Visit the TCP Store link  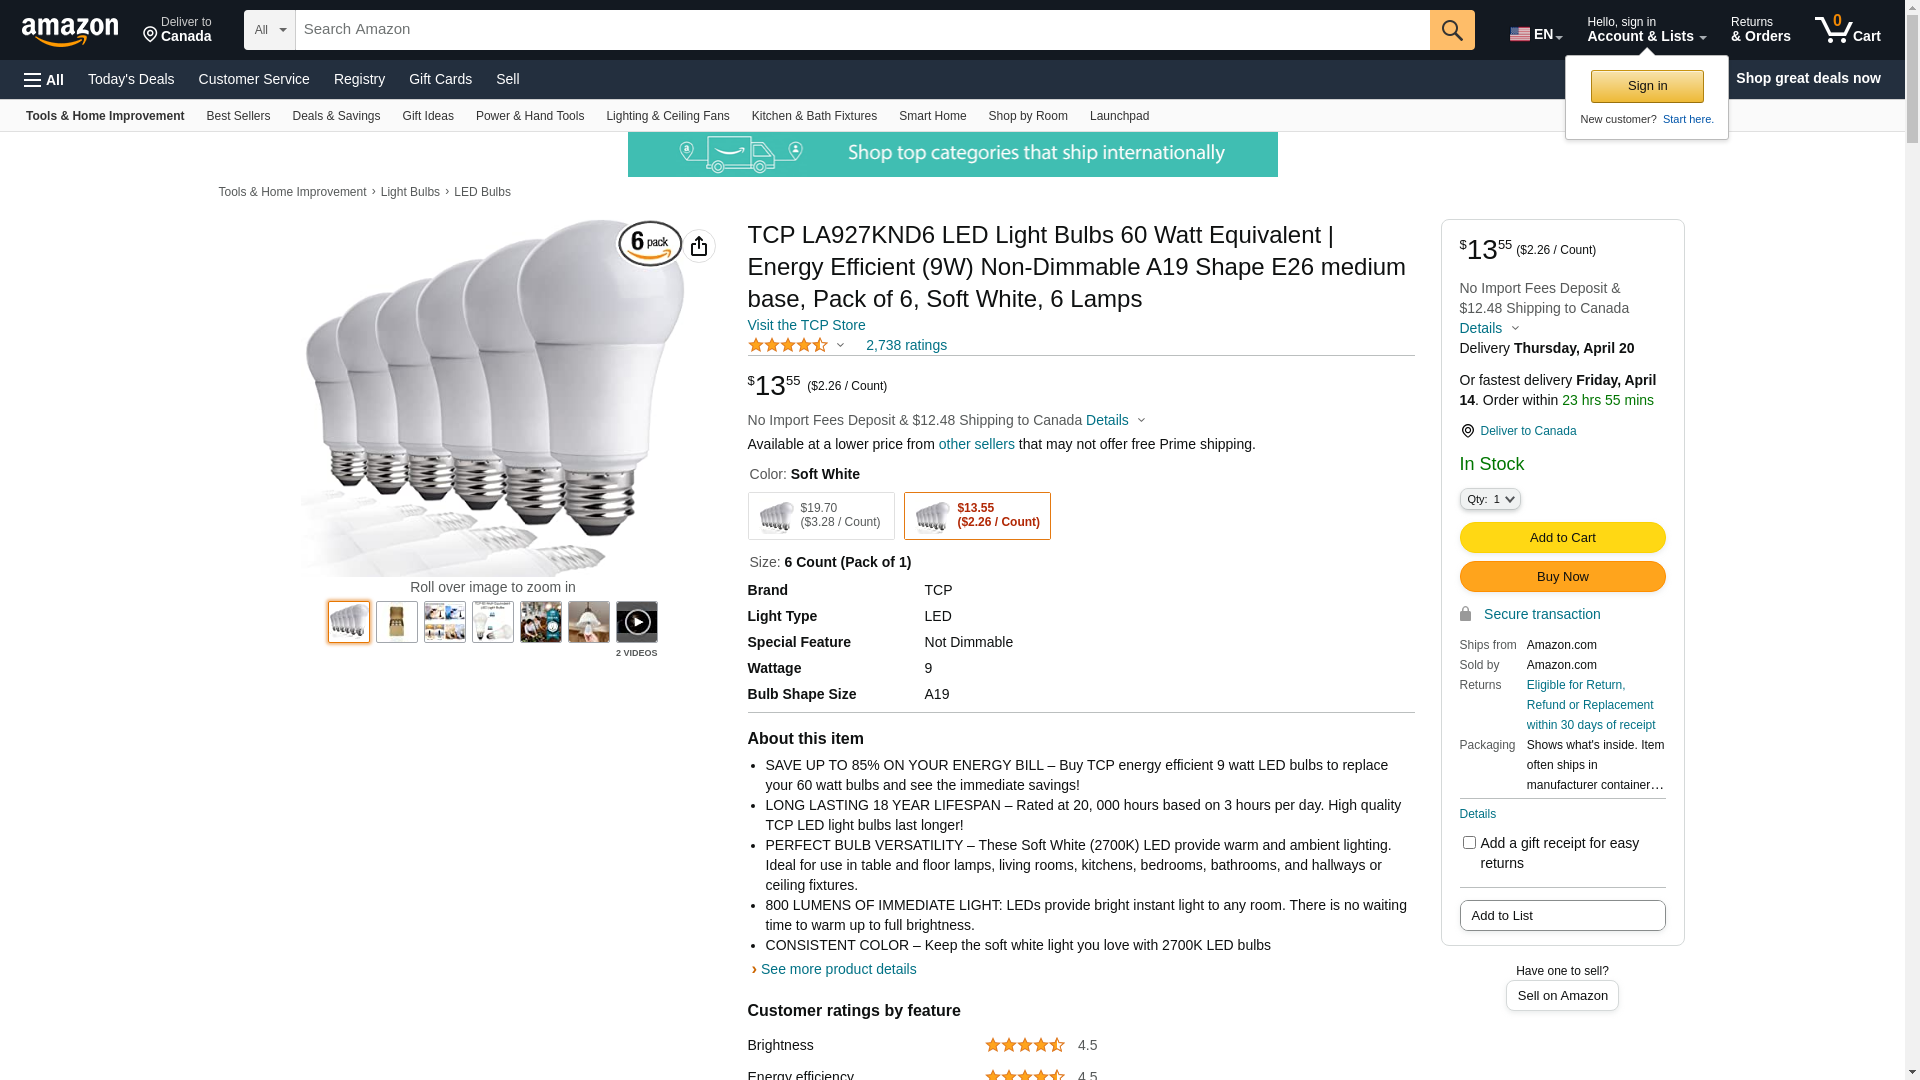coord(806,325)
